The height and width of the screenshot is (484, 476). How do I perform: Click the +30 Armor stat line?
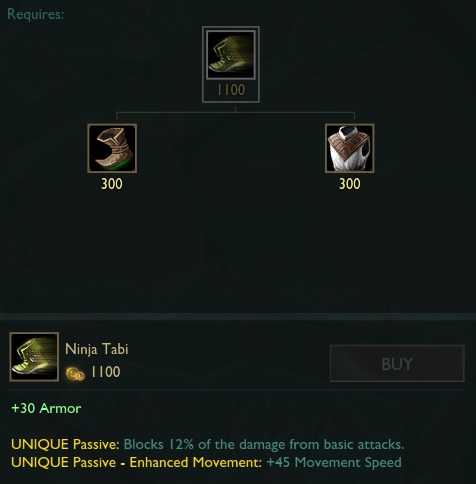point(46,408)
